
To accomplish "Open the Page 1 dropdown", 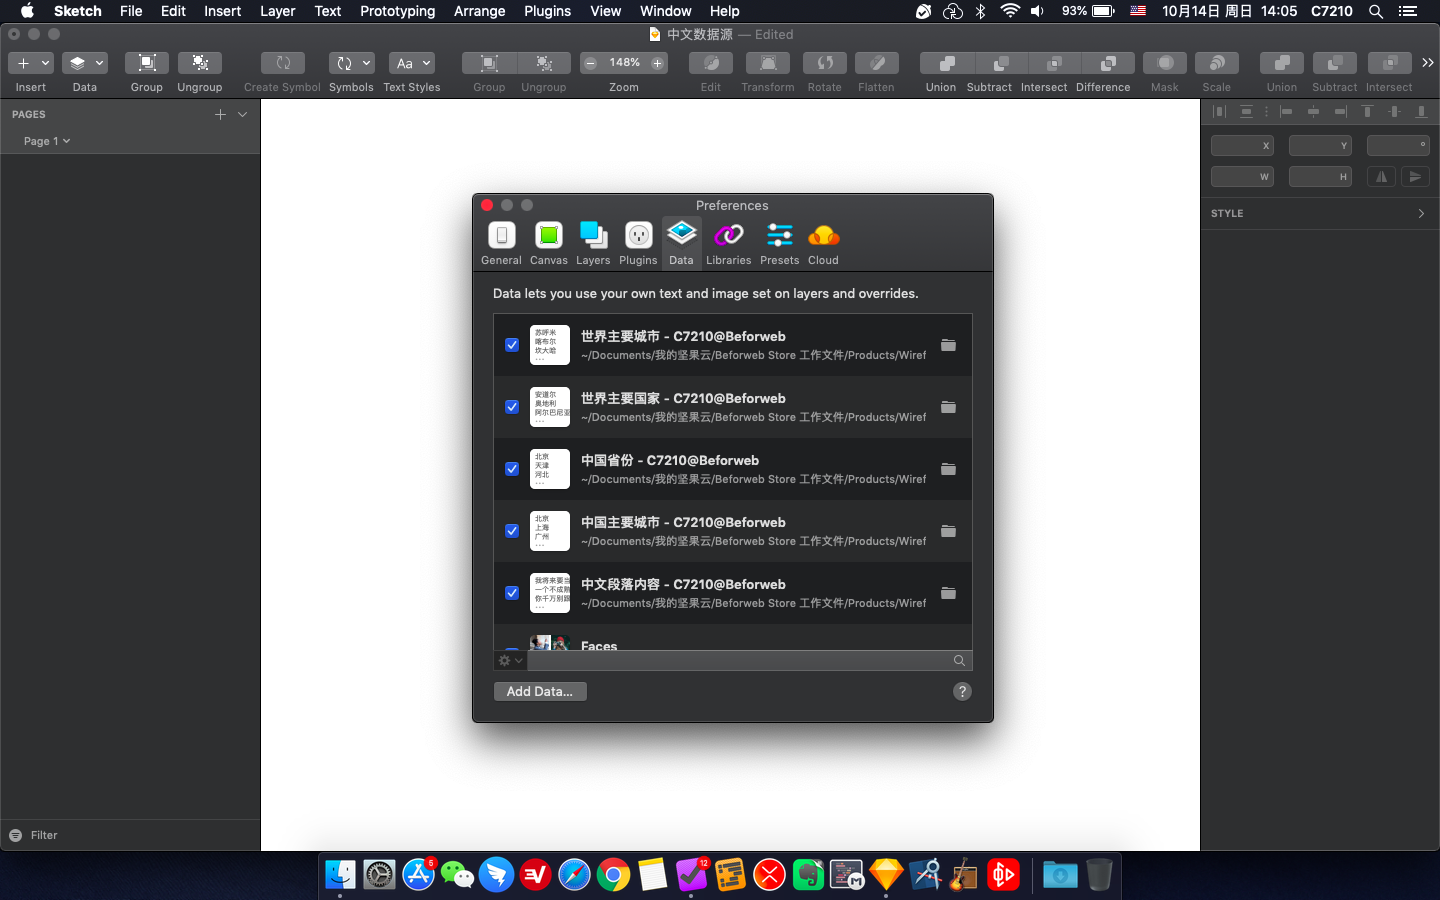I will [47, 141].
